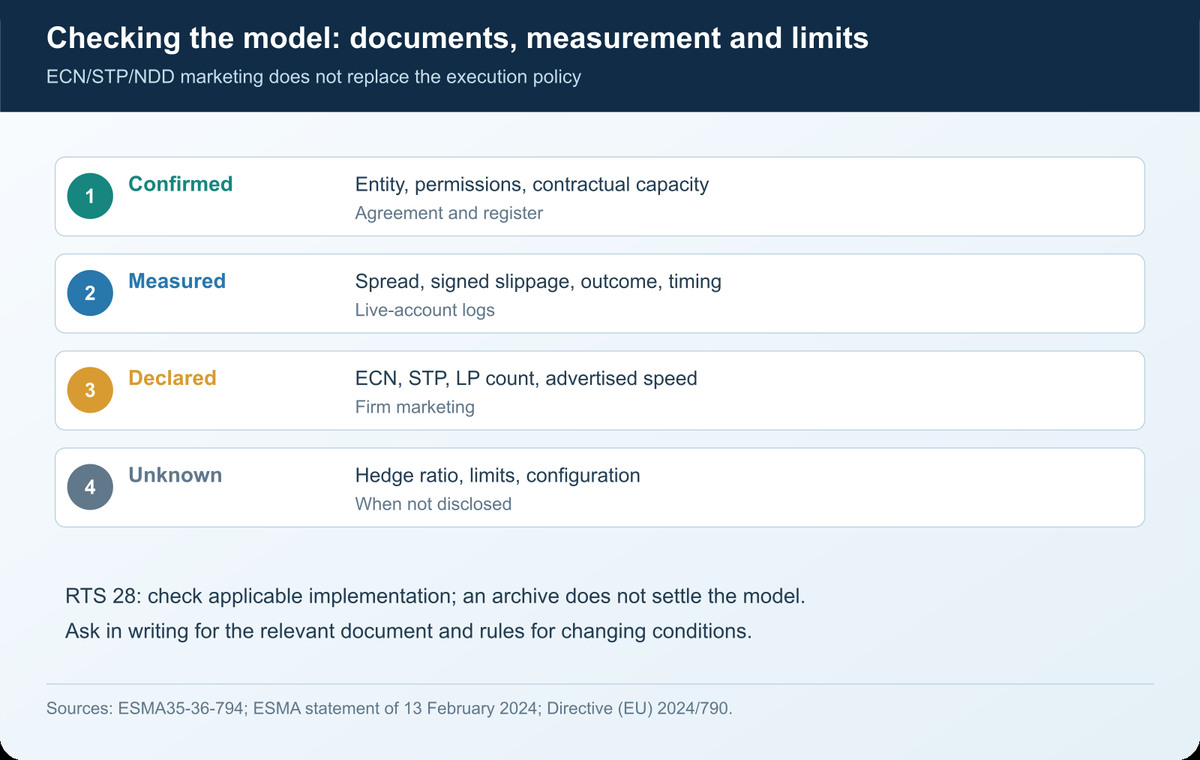The height and width of the screenshot is (760, 1200).
Task: Click the "Live-account logs" caption
Action: 425,310
